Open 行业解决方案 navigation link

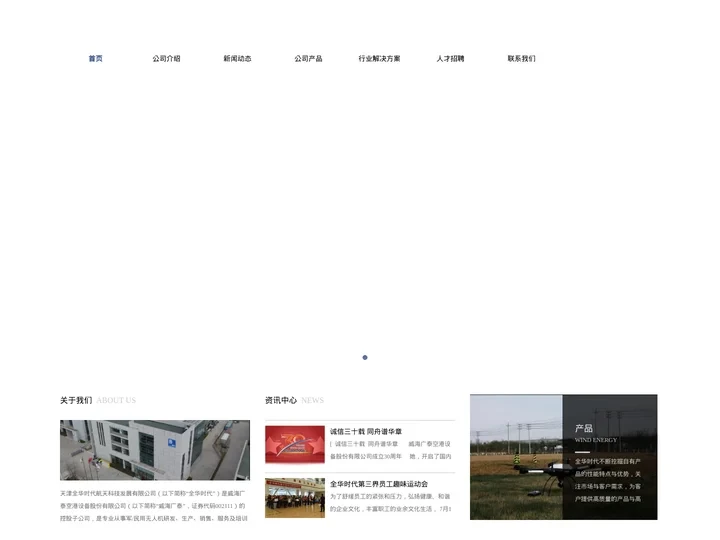[x=379, y=58]
